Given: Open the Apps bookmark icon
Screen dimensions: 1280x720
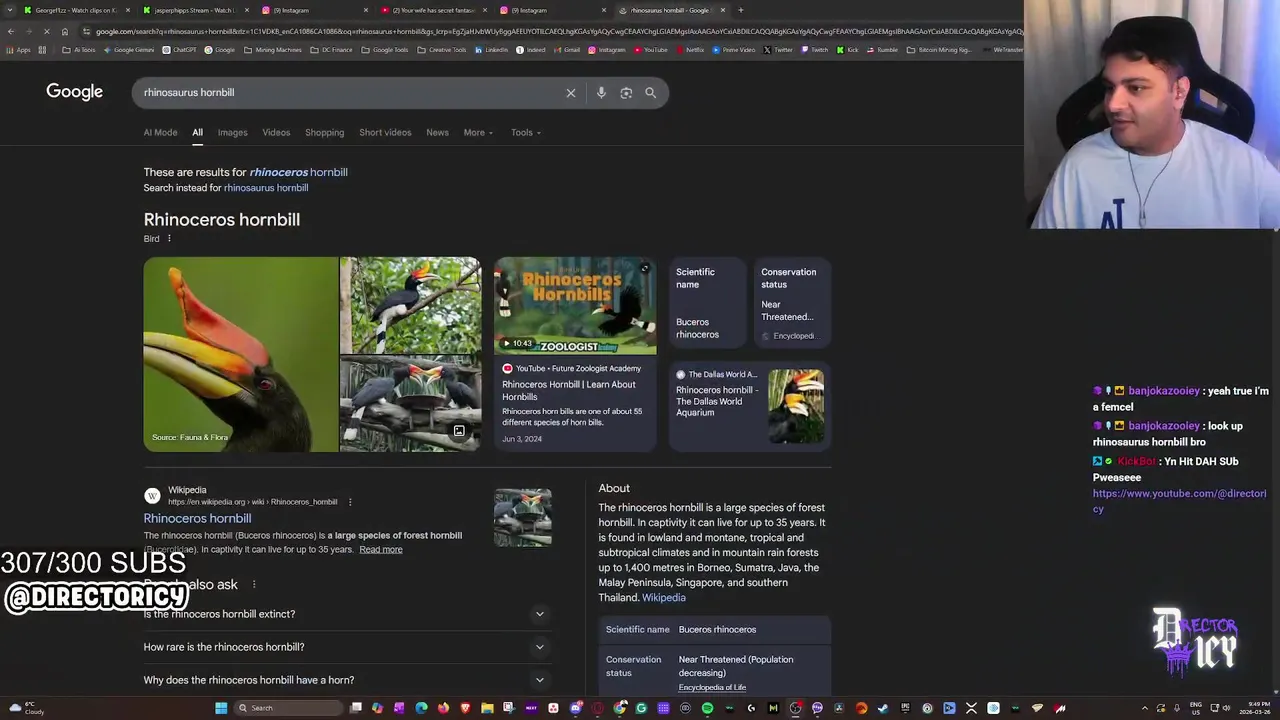Looking at the screenshot, I should tap(19, 50).
